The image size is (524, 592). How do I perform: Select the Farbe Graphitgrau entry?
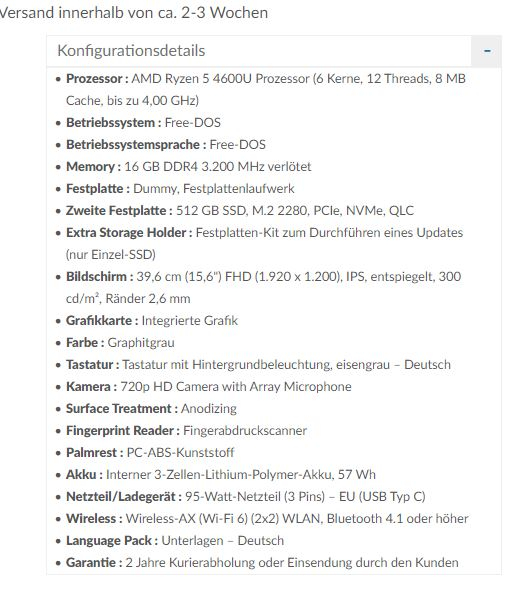pos(120,342)
